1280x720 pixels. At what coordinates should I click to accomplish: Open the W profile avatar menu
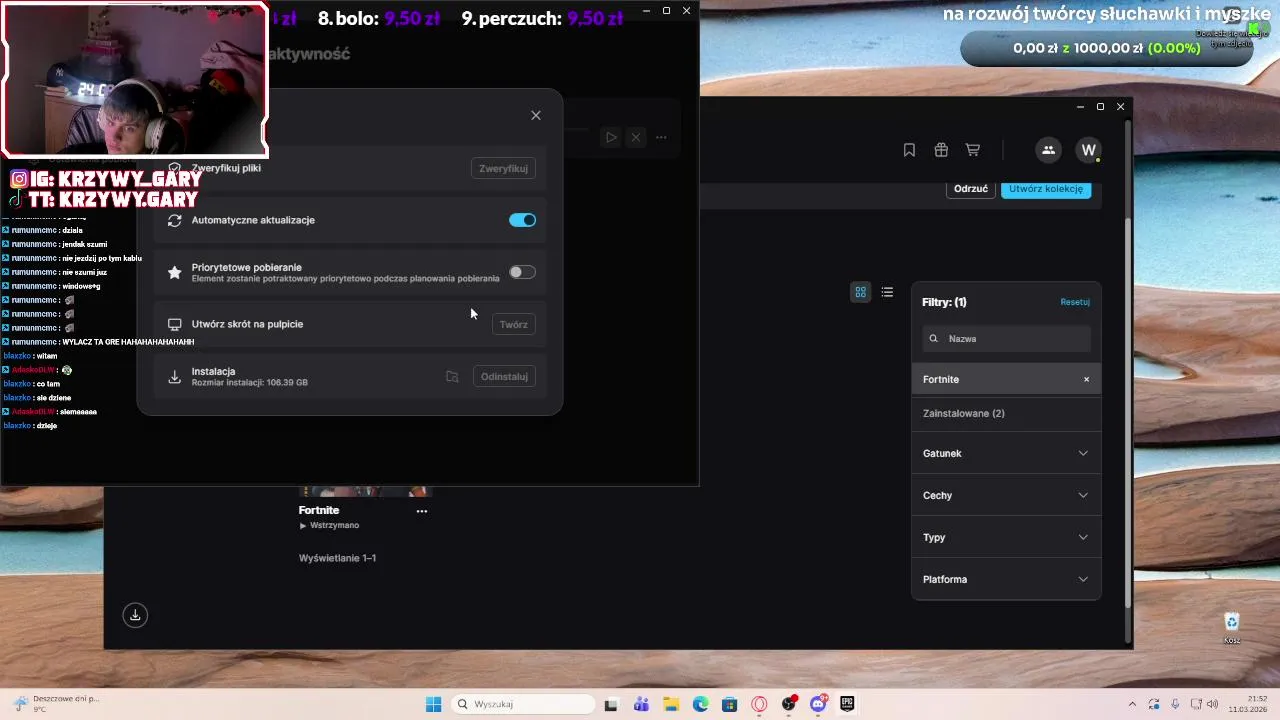tap(1088, 150)
